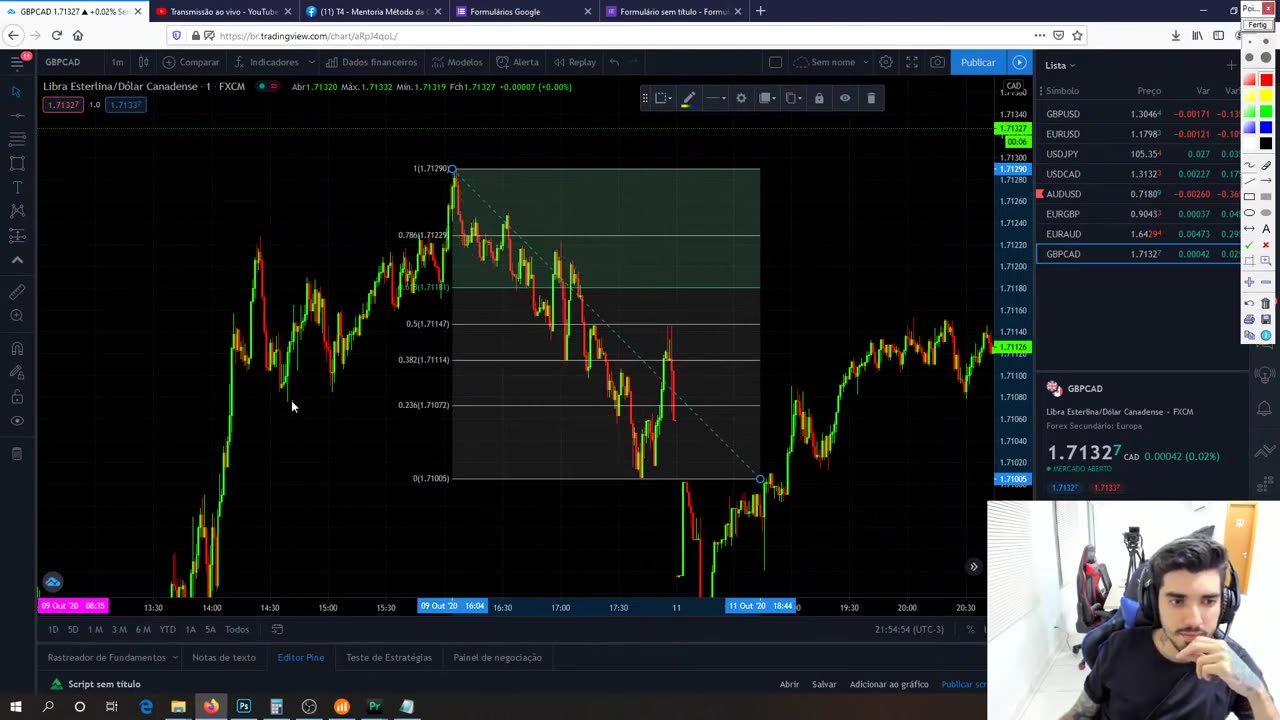Select the 1D range button
Viewport: 1280px width, 720px height.
[53, 629]
